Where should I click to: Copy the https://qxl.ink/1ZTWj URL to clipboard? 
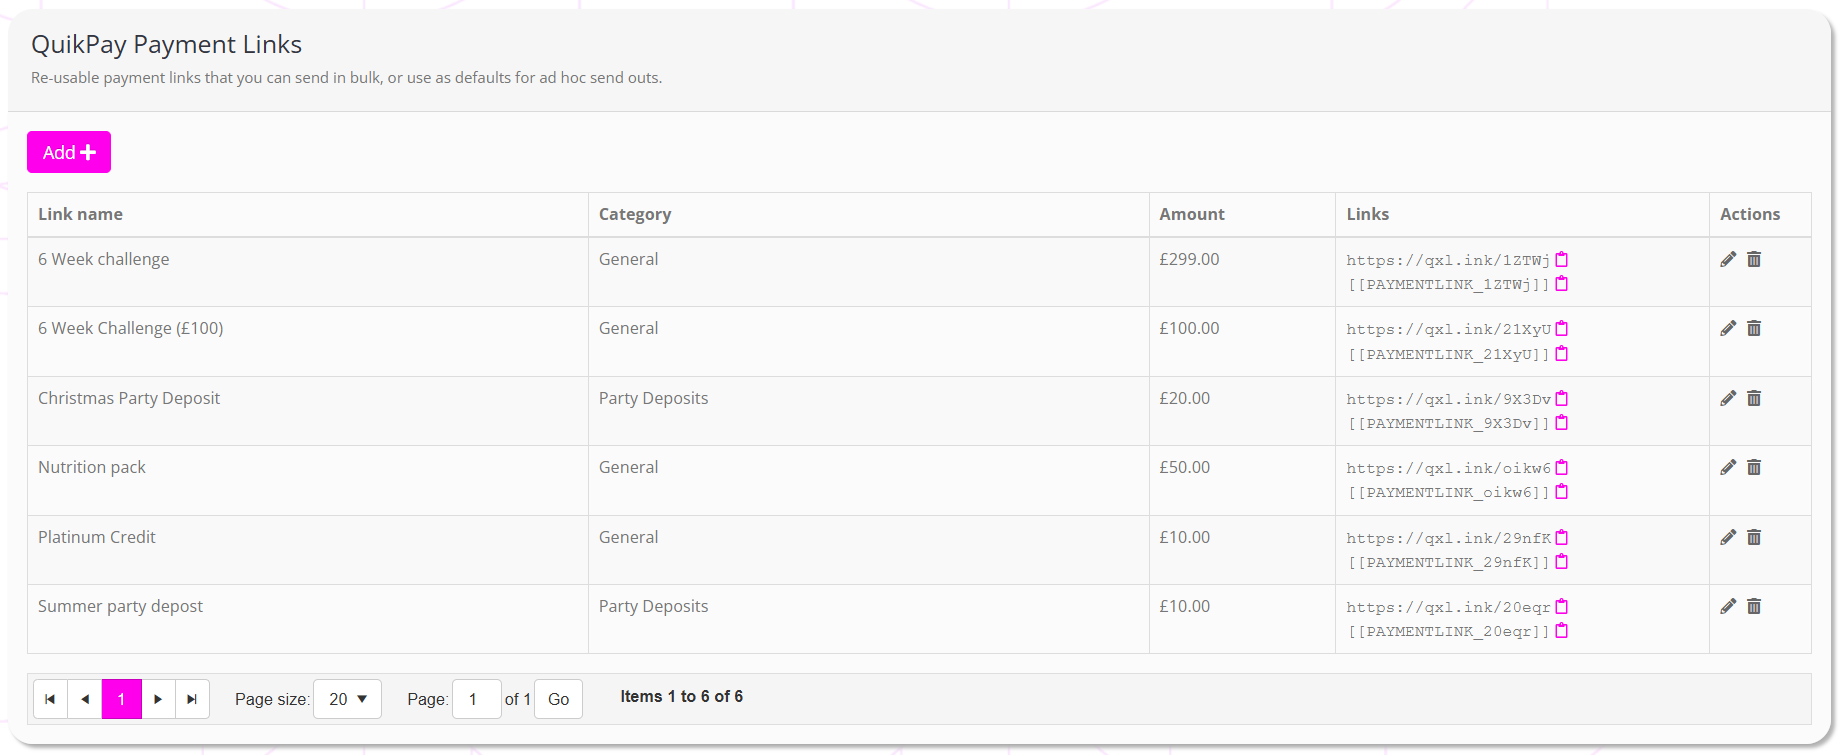pos(1562,259)
